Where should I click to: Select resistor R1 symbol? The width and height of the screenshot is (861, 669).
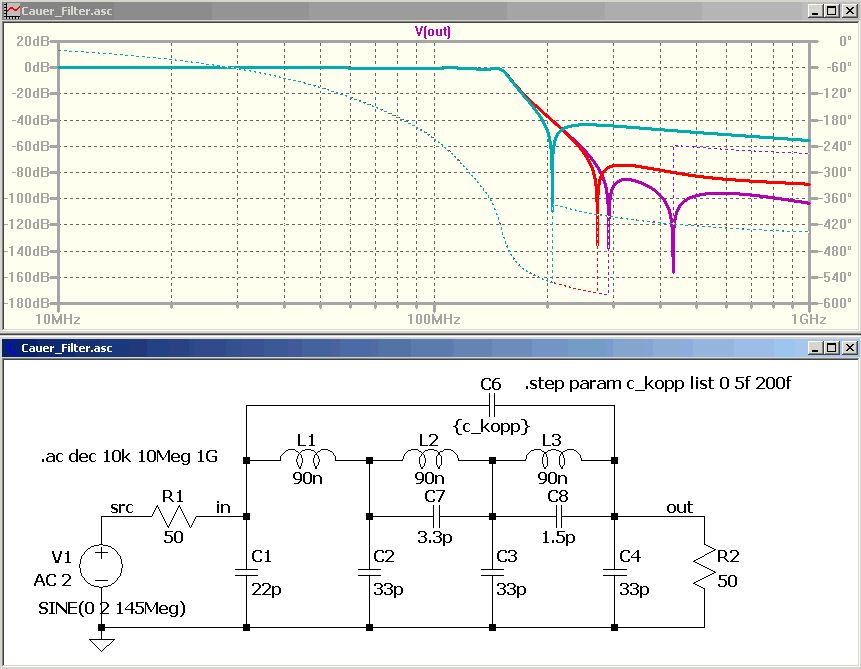pos(173,516)
